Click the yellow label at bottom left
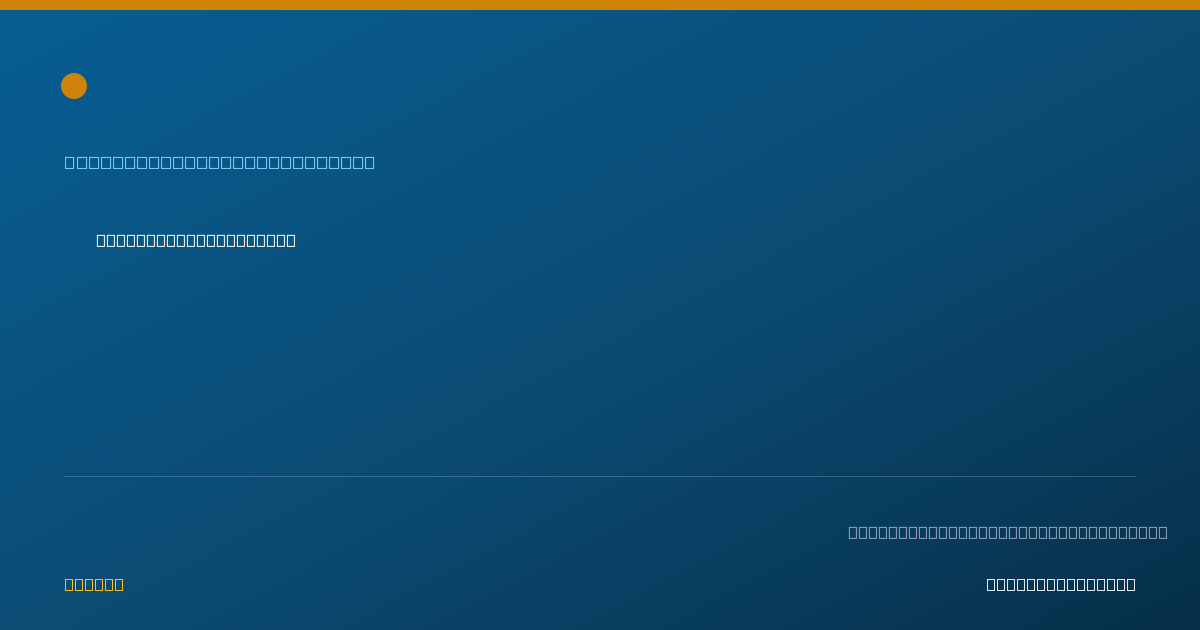The height and width of the screenshot is (630, 1200). pyautogui.click(x=94, y=584)
